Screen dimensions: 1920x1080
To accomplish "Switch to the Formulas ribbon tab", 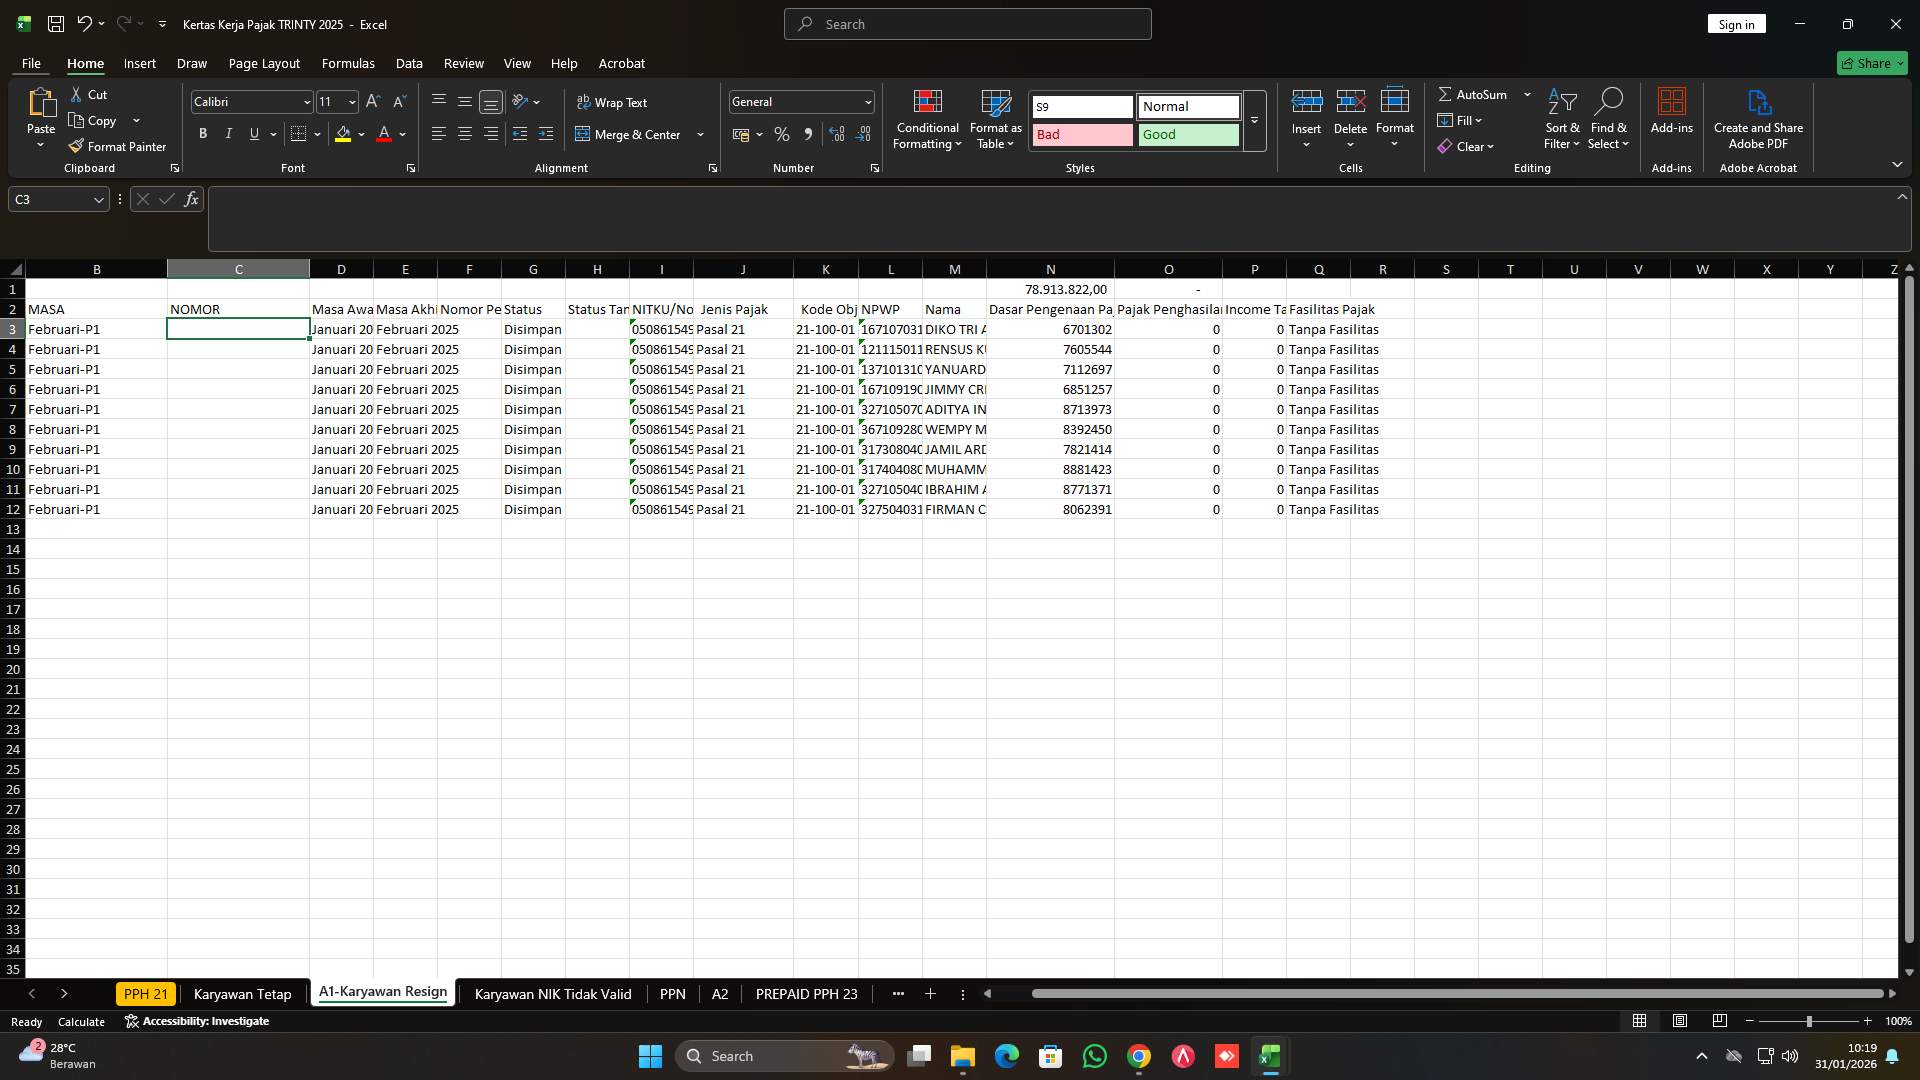I will [x=347, y=63].
